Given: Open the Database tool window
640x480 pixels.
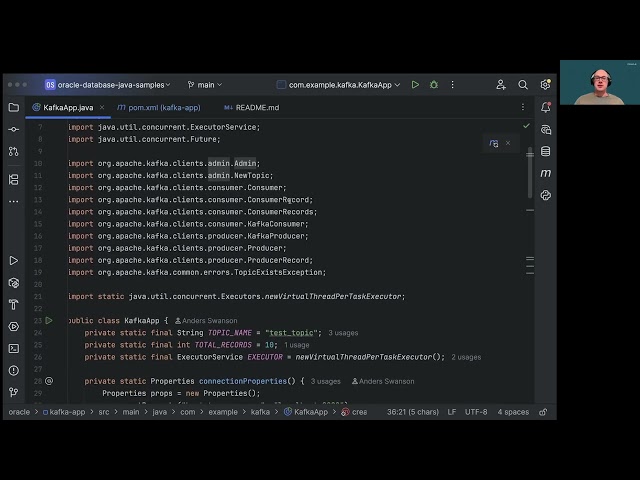Looking at the screenshot, I should click(x=546, y=151).
